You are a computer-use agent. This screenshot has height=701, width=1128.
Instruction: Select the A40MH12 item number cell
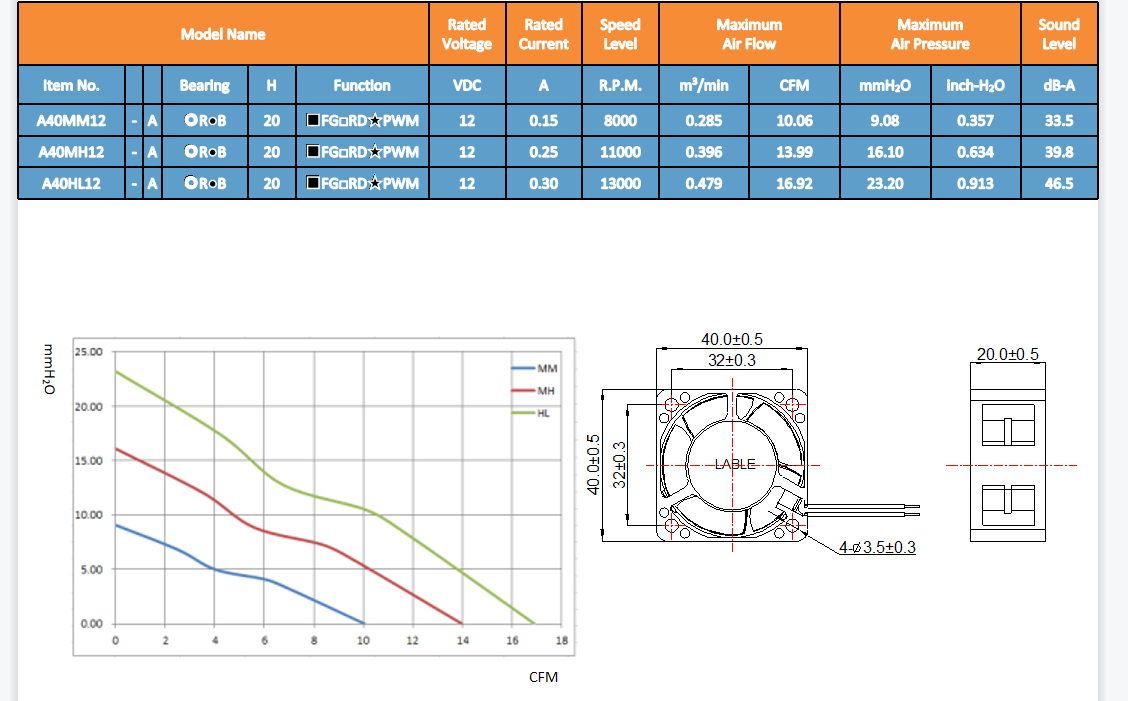[x=71, y=152]
